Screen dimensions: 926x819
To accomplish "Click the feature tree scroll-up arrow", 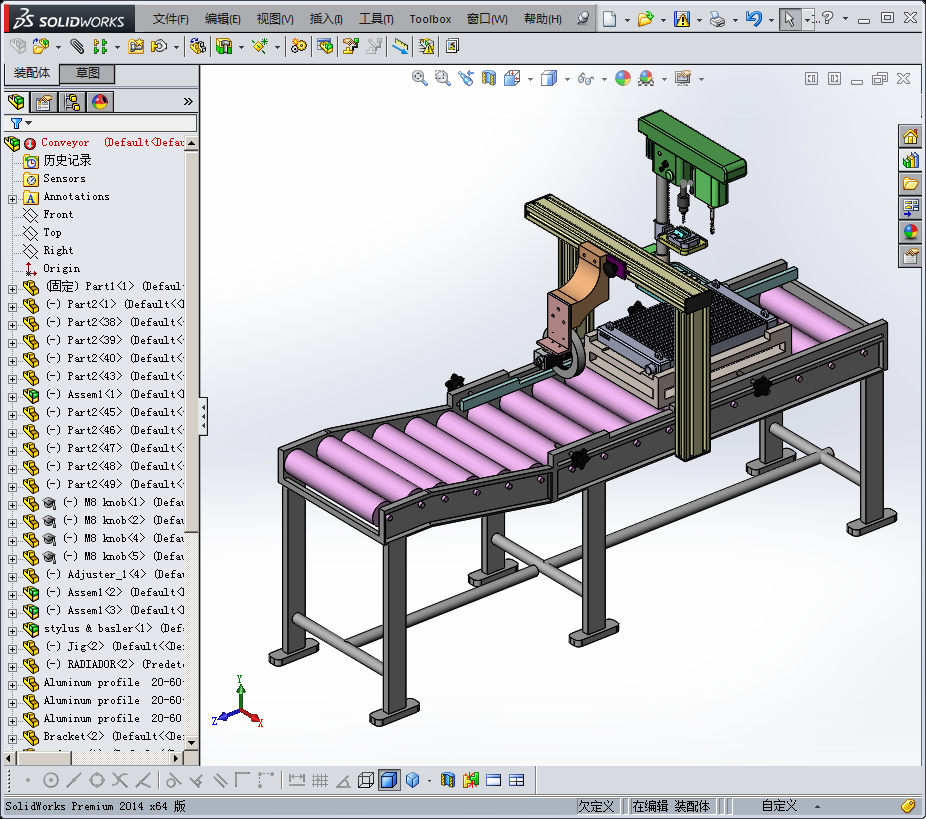I will click(x=191, y=143).
